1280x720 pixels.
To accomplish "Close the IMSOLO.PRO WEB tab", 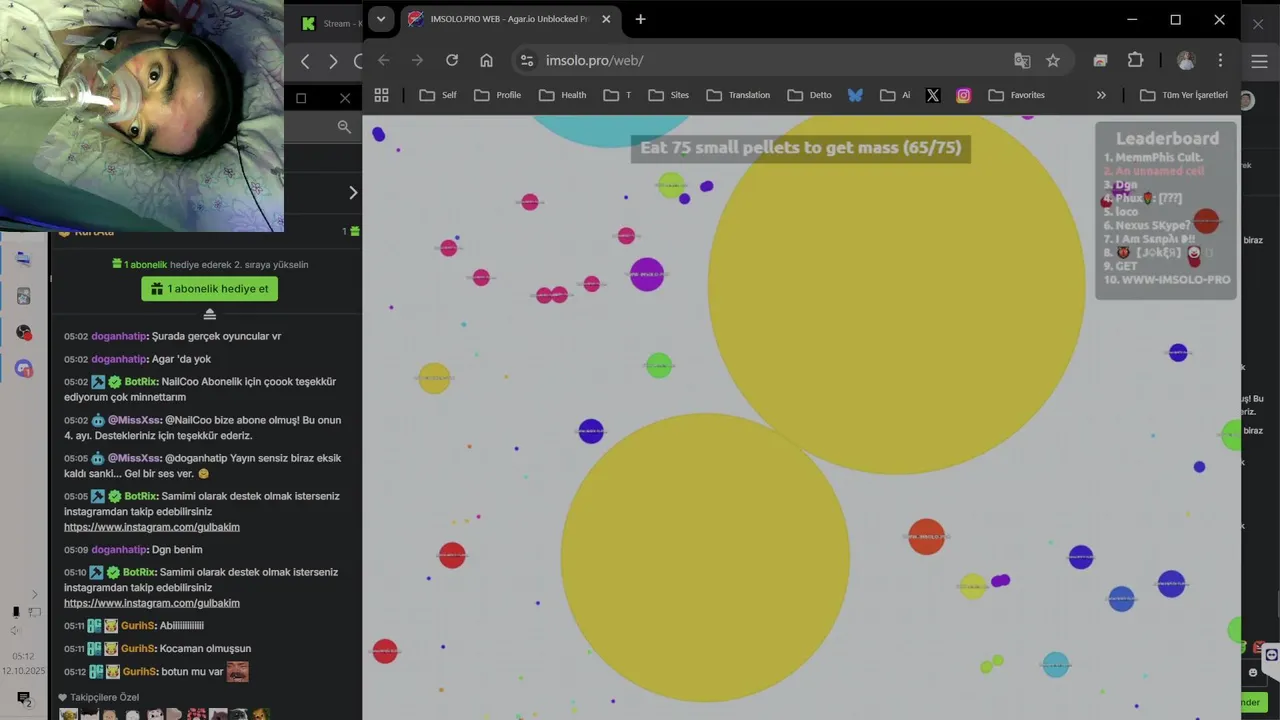I will 606,19.
